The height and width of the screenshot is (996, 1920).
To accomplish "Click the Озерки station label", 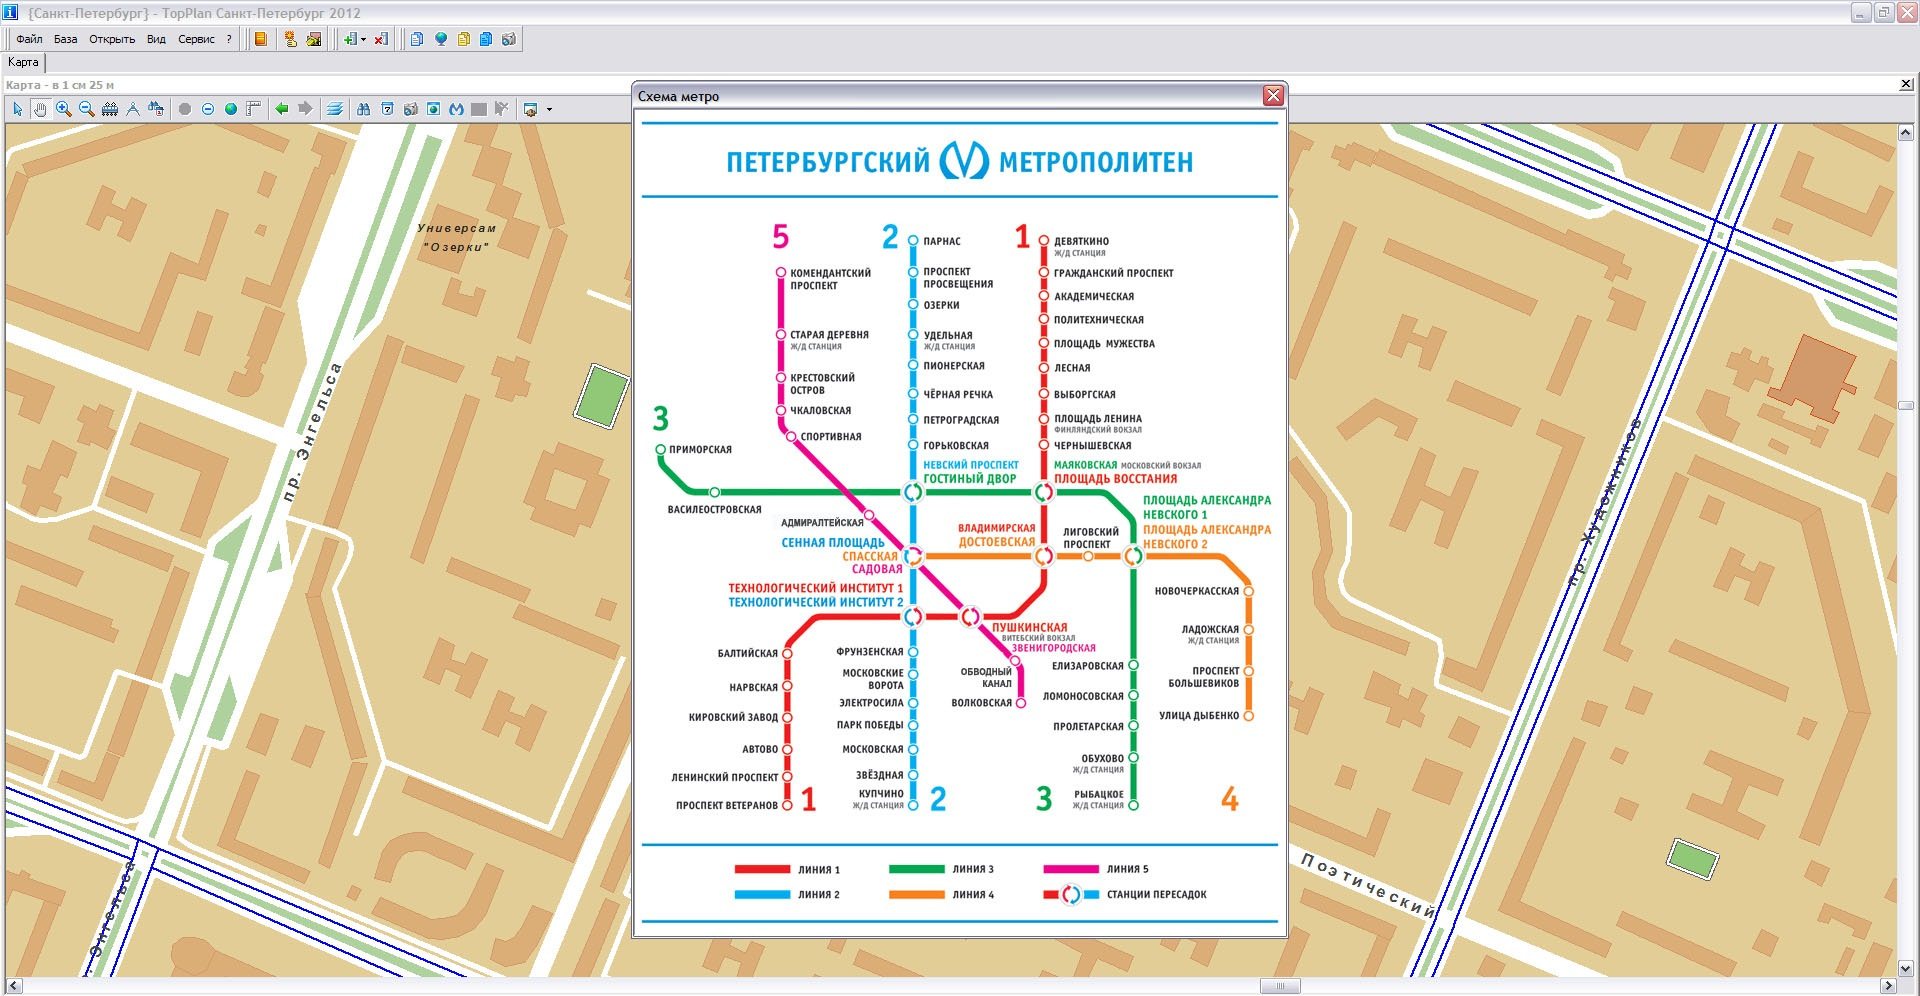I will click(941, 305).
